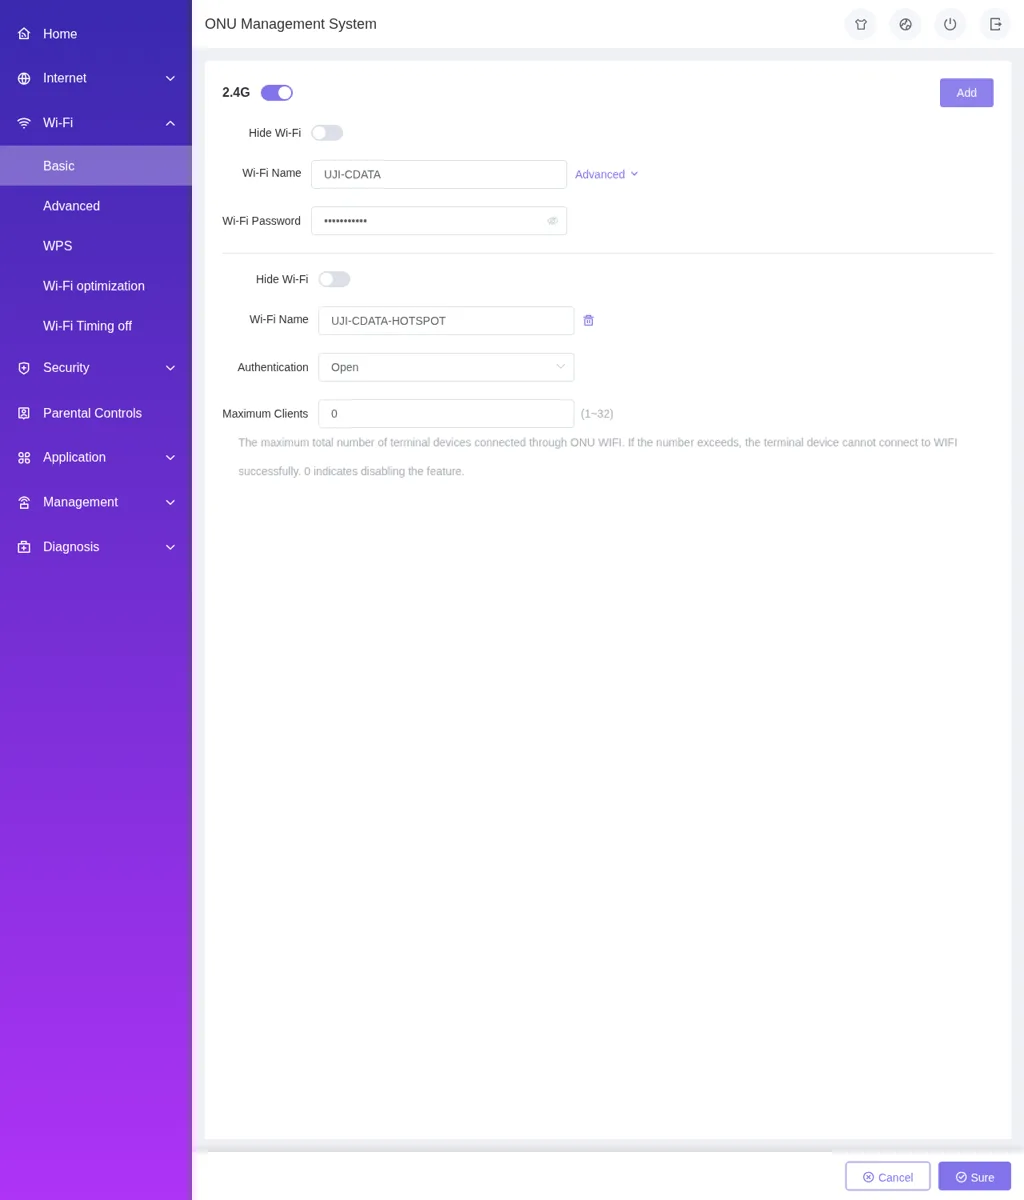The width and height of the screenshot is (1024, 1200).
Task: Open the Authentication dropdown
Action: point(446,367)
